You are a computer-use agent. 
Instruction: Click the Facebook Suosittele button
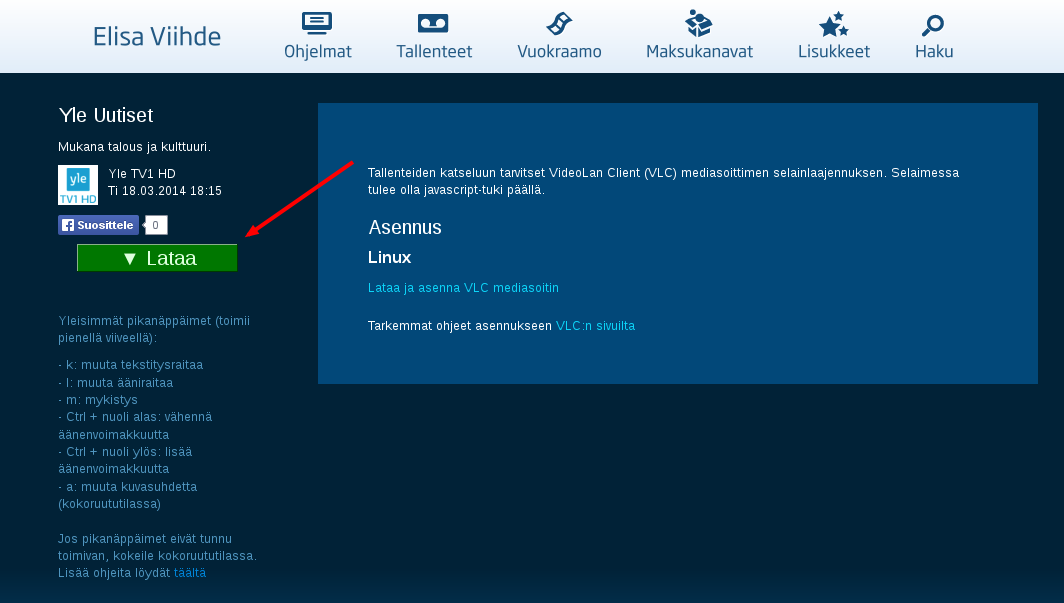98,225
